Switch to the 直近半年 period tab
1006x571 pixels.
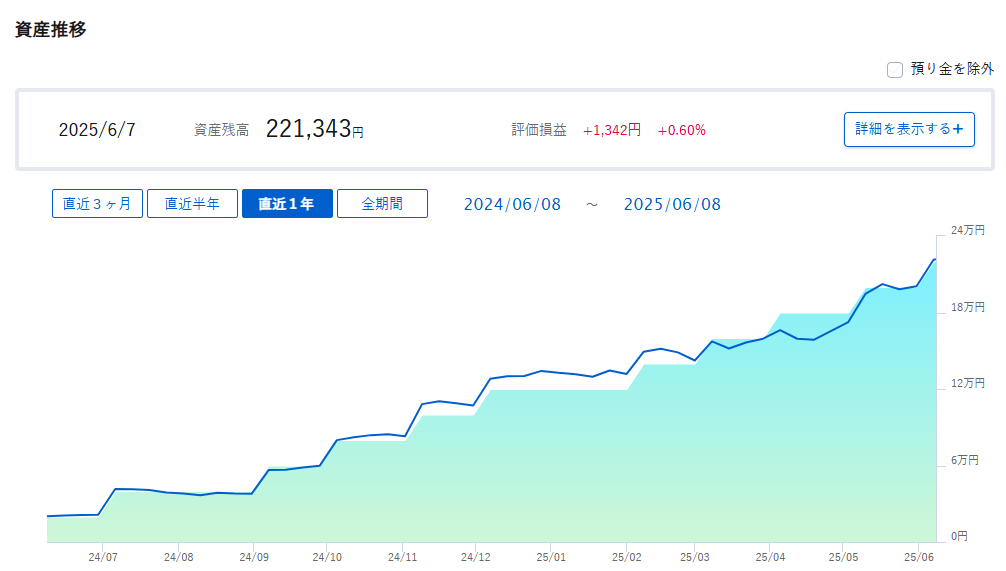pyautogui.click(x=192, y=204)
